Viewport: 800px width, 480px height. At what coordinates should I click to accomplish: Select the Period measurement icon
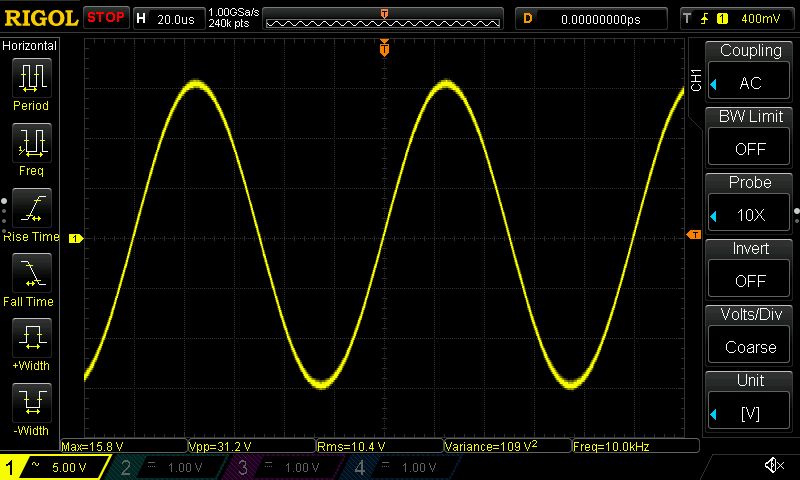pyautogui.click(x=31, y=76)
